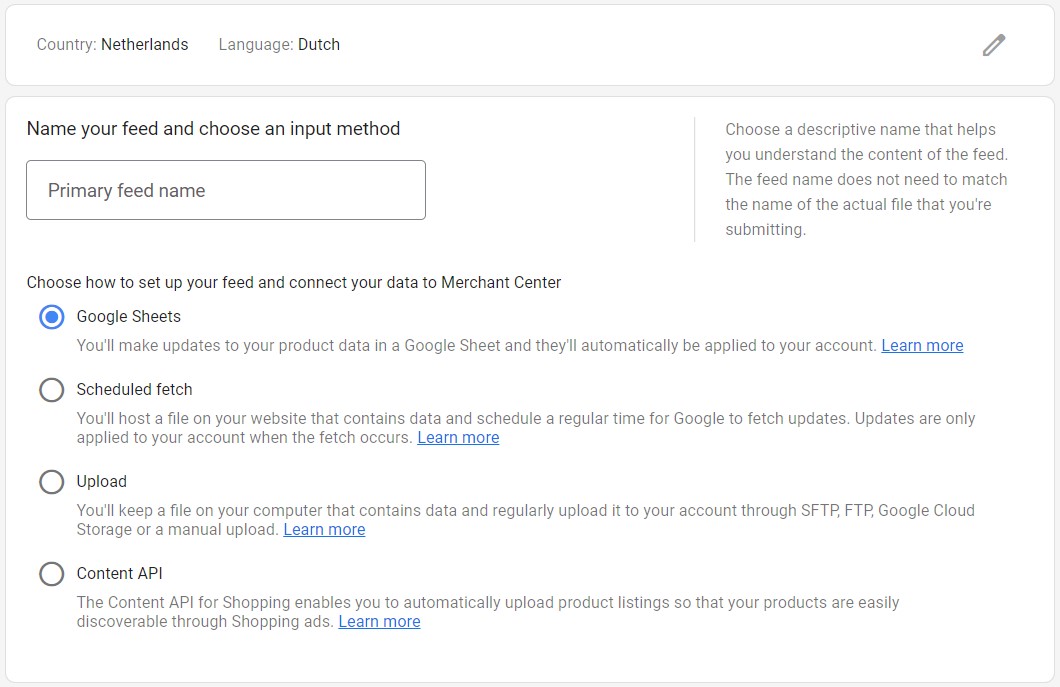Click the descriptive name help text
This screenshot has width=1060, height=687.
866,179
